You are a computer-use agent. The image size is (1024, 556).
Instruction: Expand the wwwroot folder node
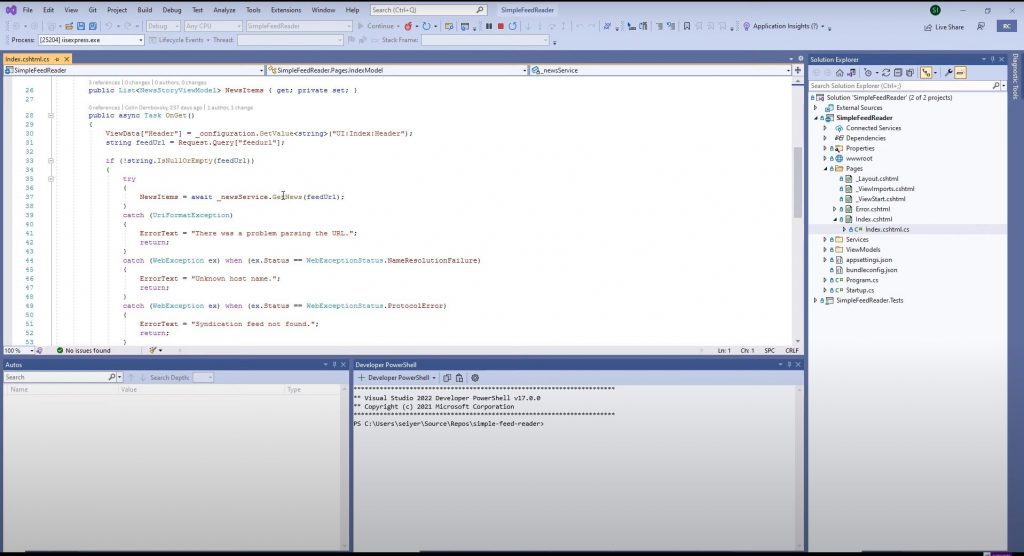(x=825, y=158)
